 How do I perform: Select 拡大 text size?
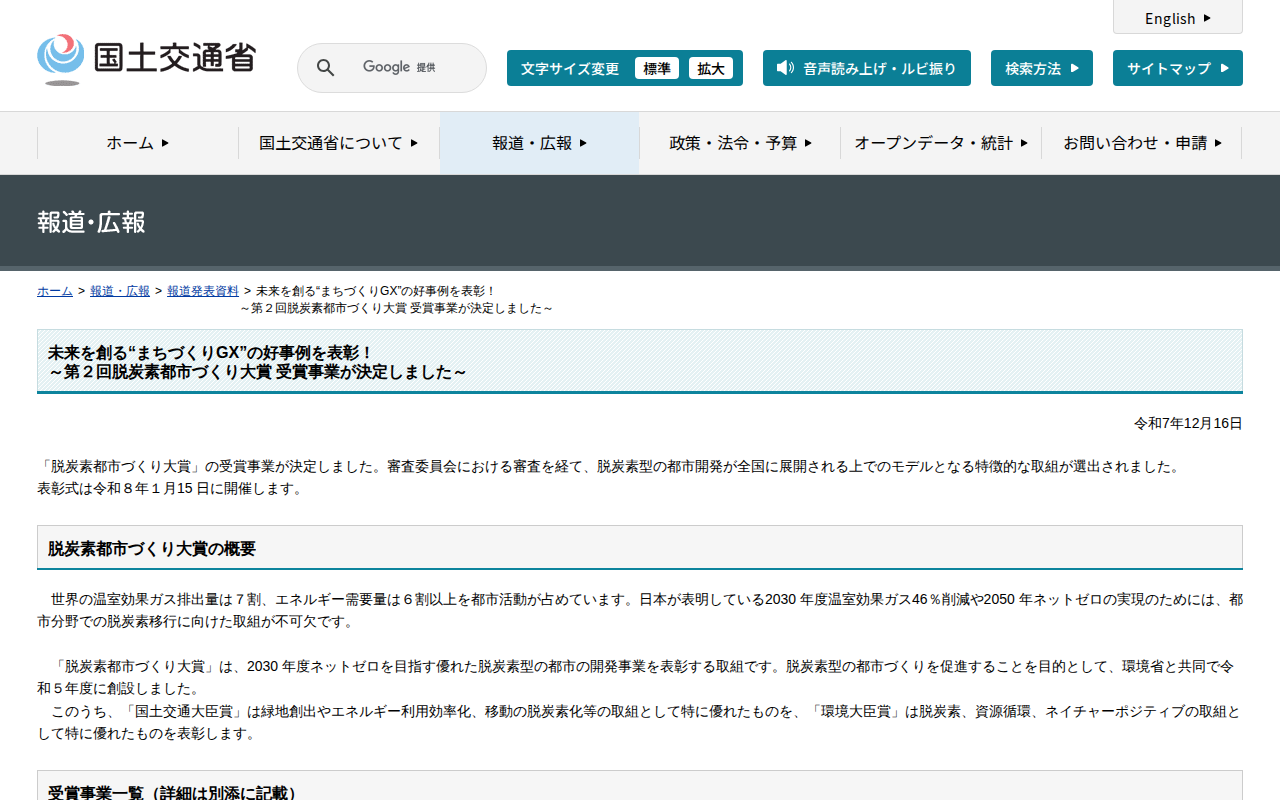coord(711,68)
